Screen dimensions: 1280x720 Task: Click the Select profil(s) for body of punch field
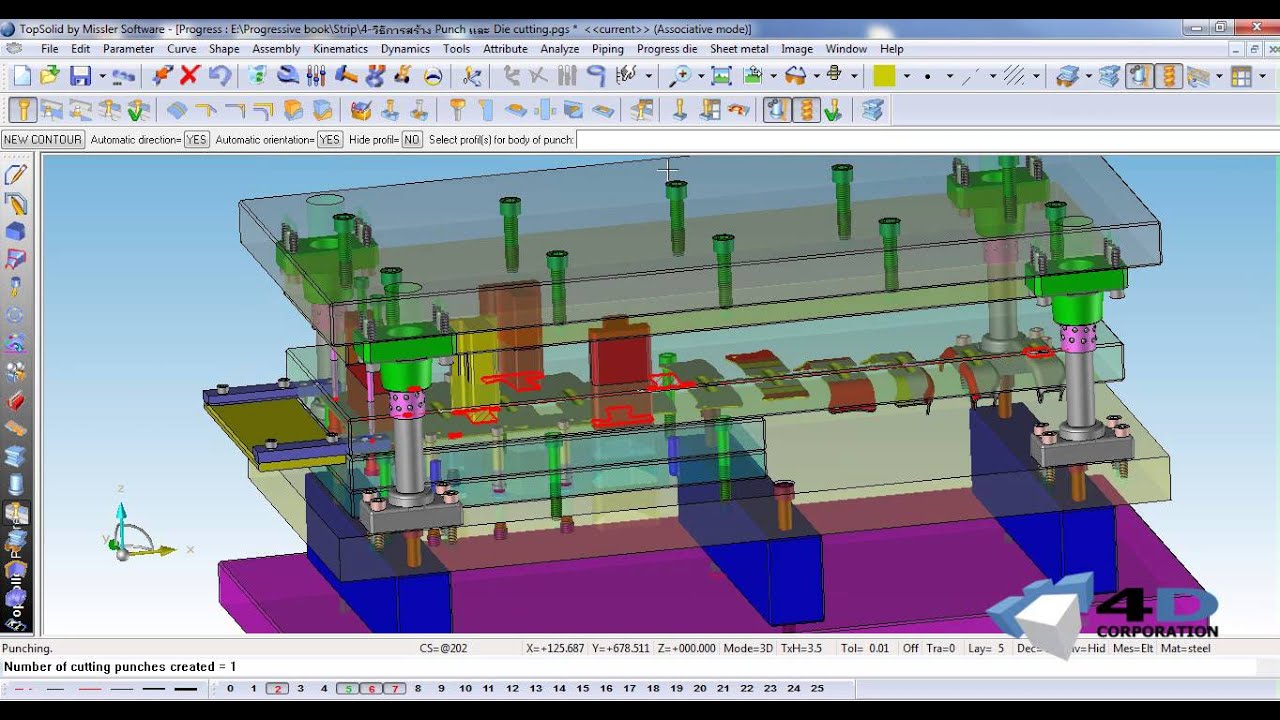[926, 140]
